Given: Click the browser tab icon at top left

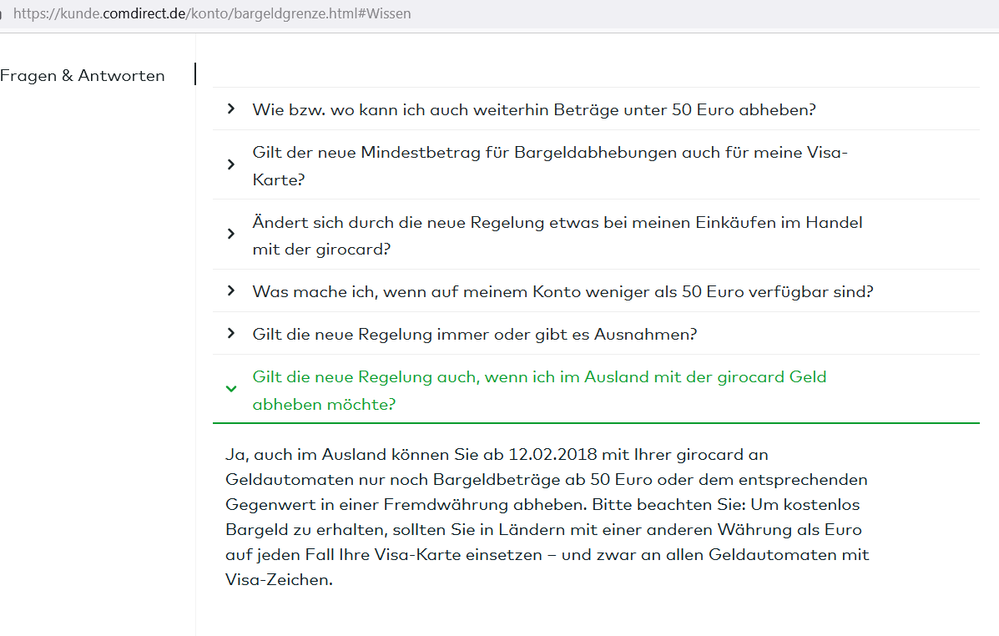Looking at the screenshot, I should (x=5, y=13).
